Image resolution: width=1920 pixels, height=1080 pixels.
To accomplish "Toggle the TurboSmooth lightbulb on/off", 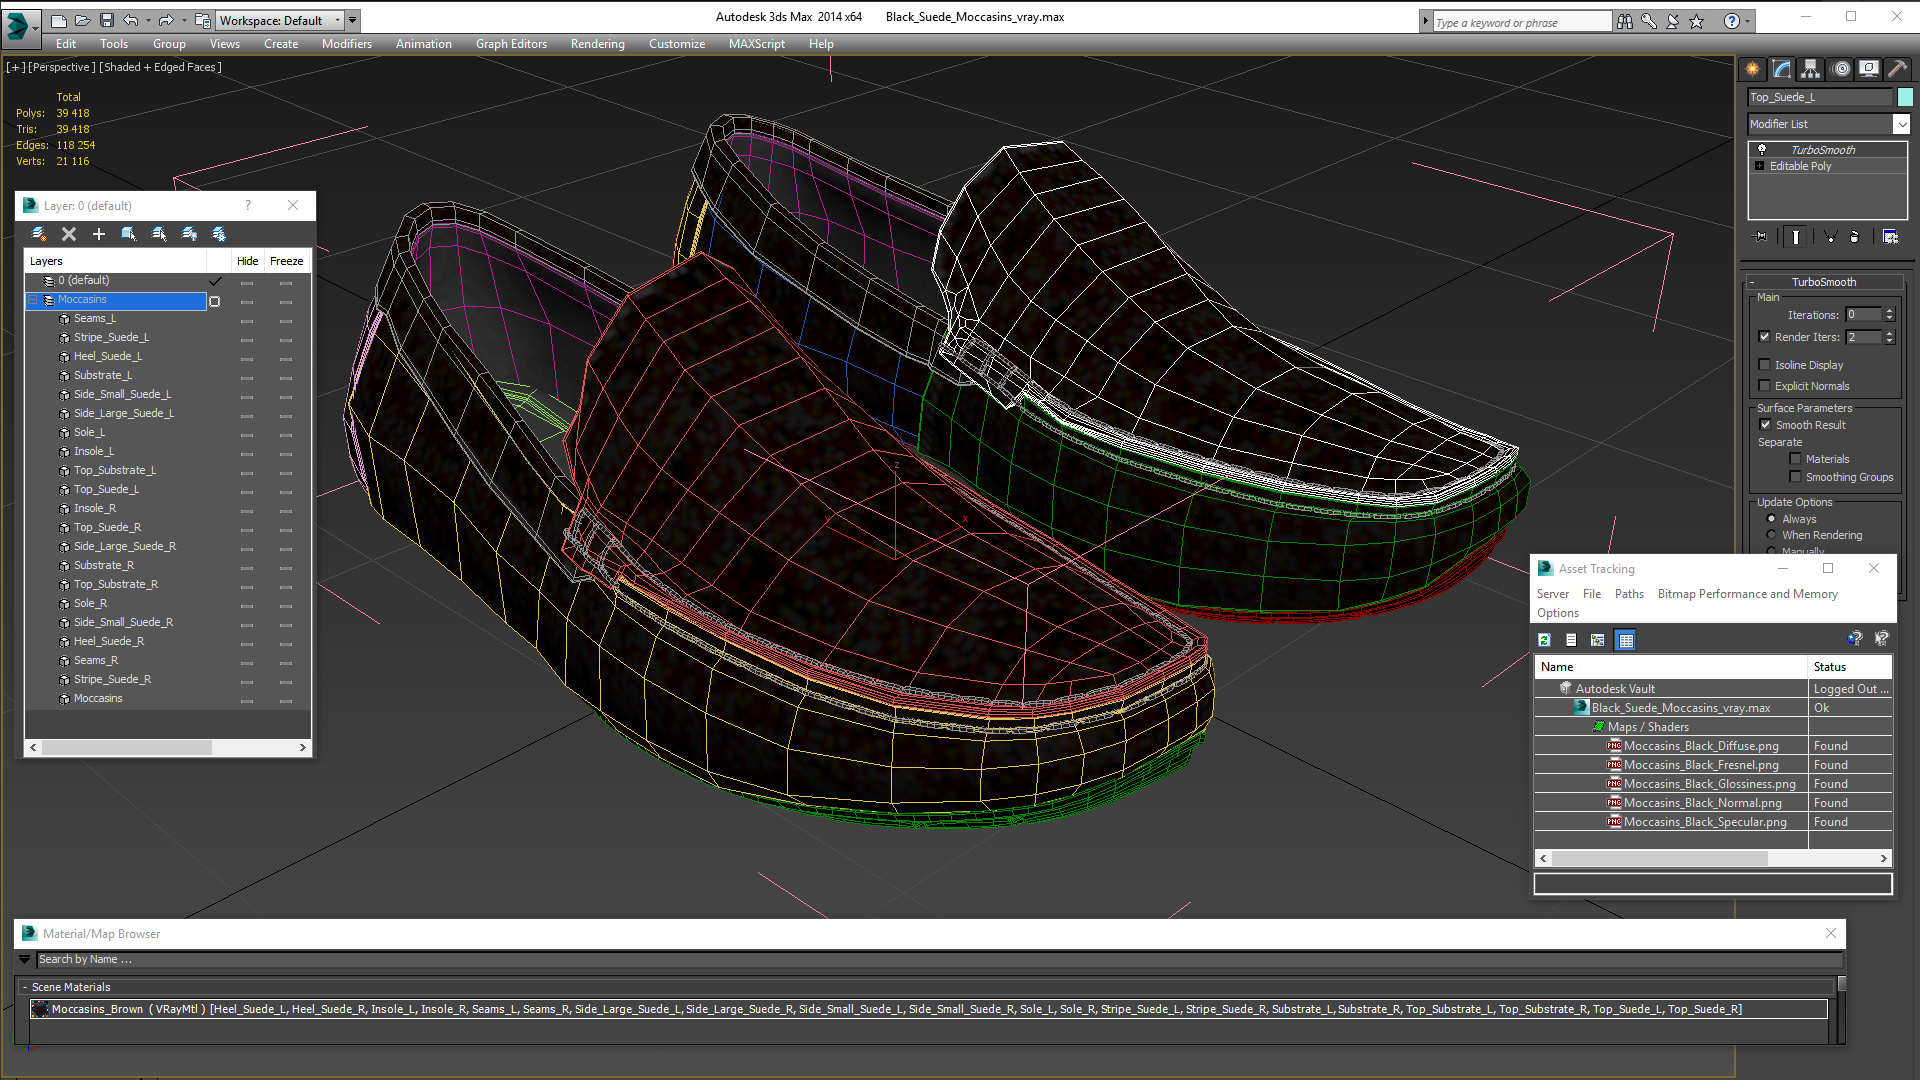I will point(1762,149).
